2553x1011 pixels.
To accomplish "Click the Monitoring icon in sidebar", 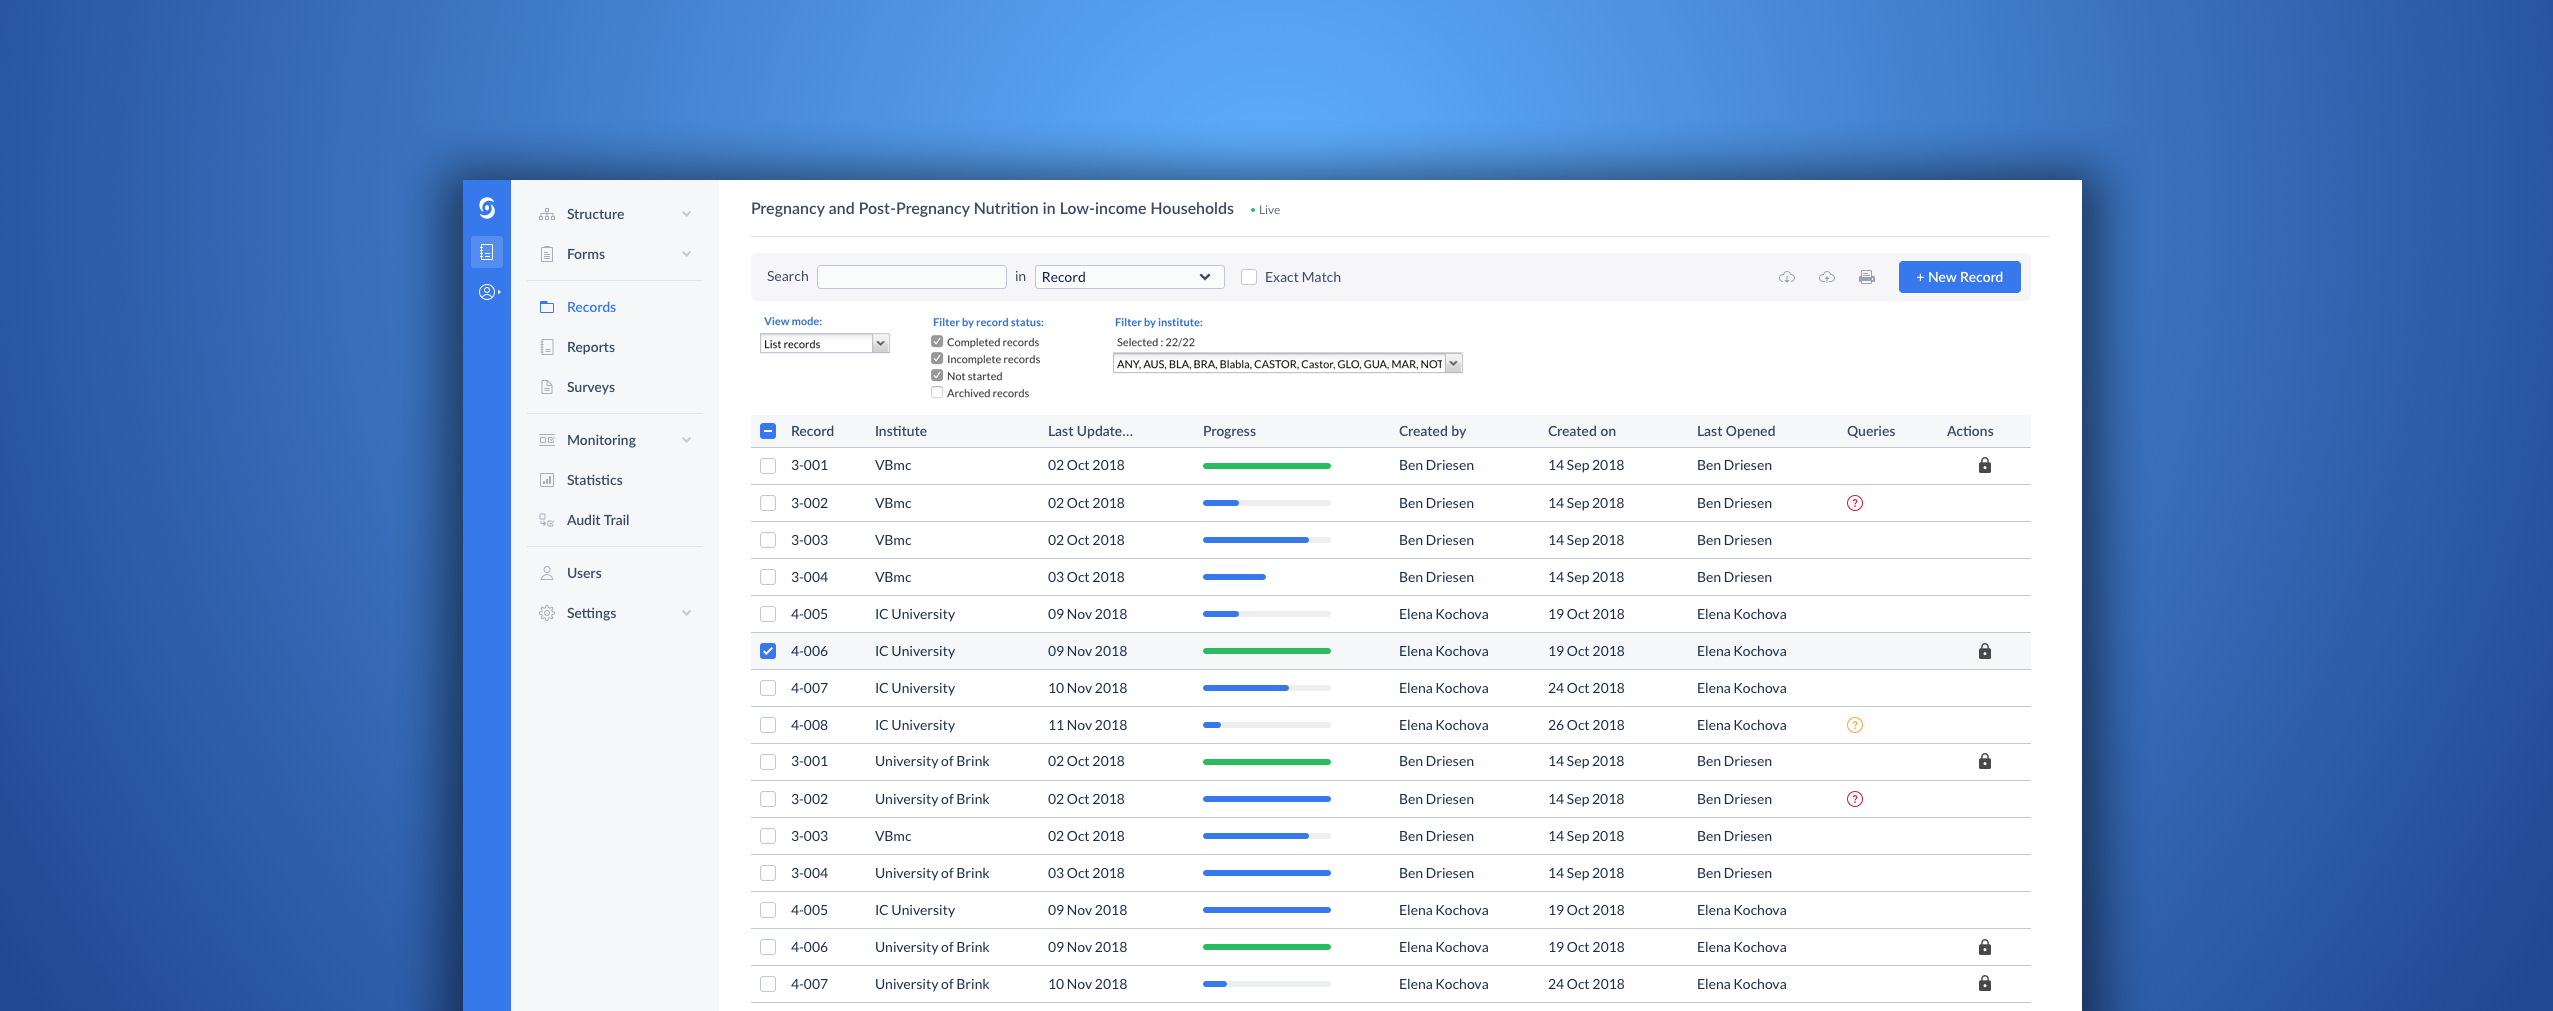I will point(547,440).
